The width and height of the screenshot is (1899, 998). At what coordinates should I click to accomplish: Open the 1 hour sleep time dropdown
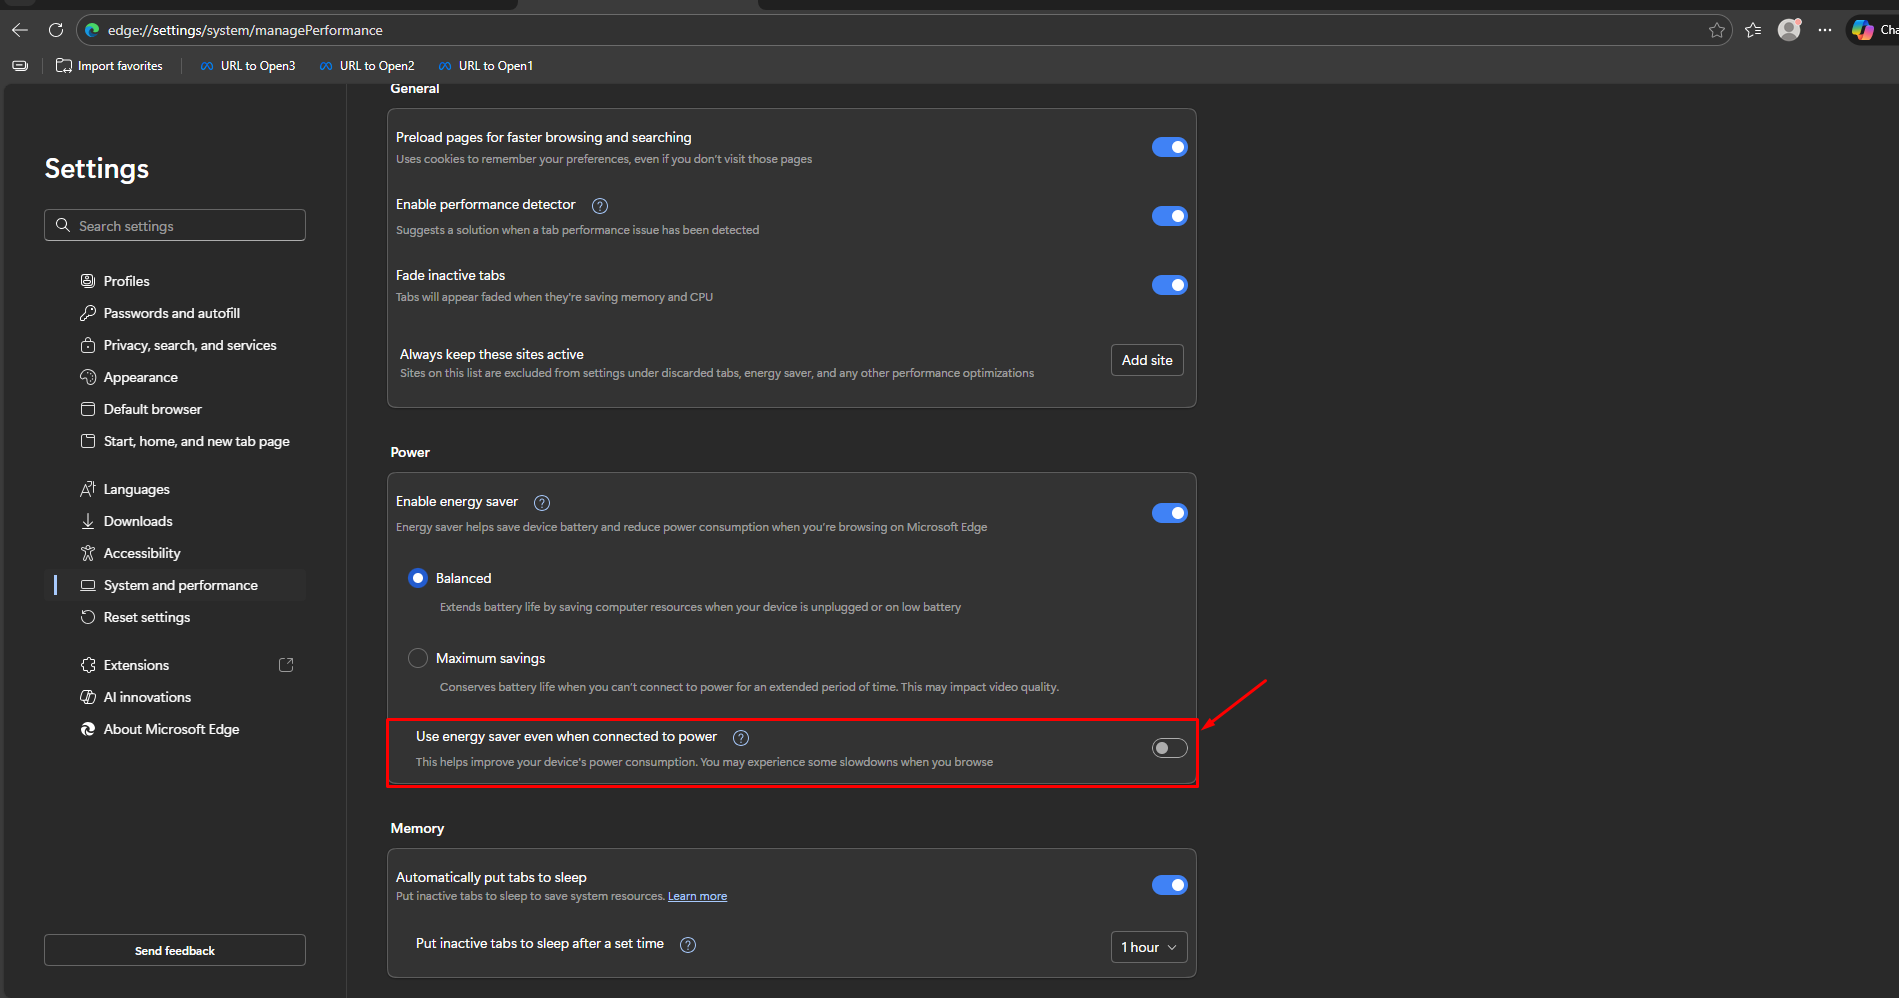pos(1148,947)
